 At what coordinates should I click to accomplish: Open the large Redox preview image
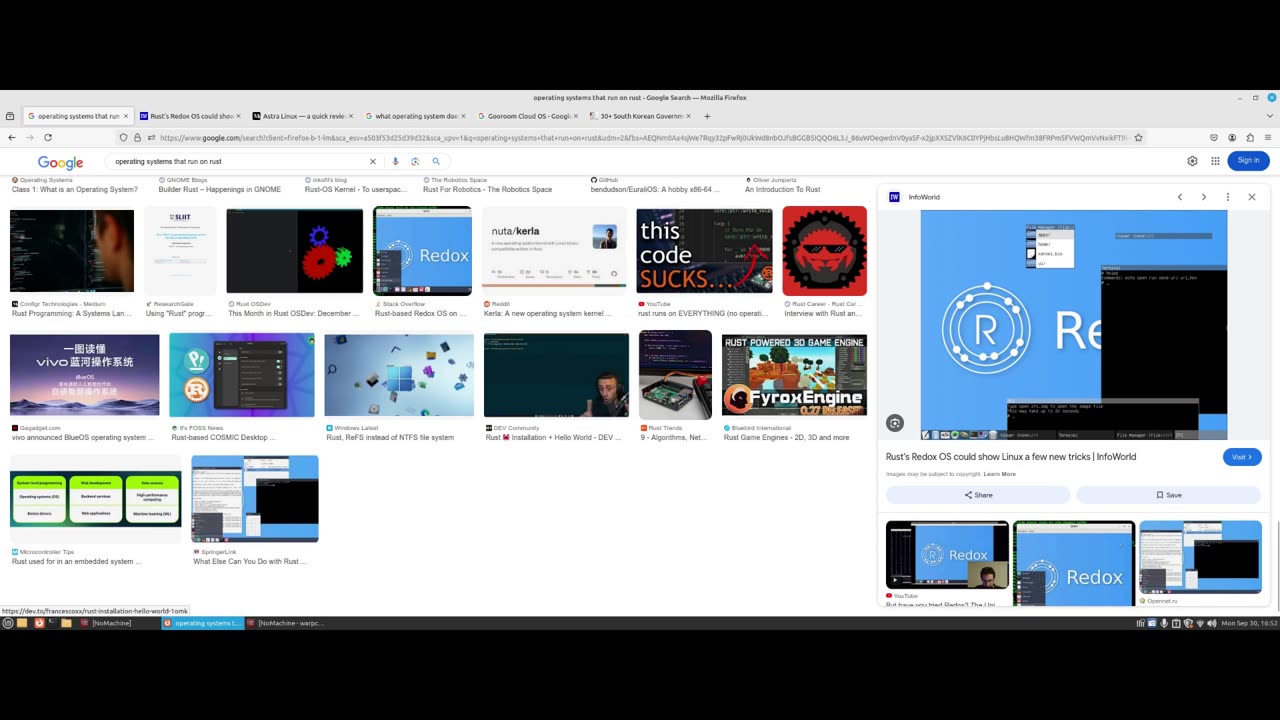1073,325
